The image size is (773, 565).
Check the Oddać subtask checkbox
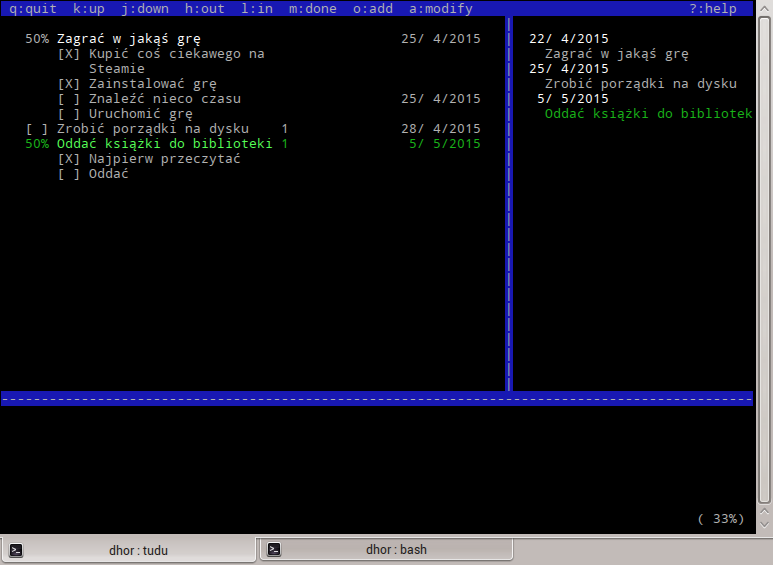pos(69,174)
